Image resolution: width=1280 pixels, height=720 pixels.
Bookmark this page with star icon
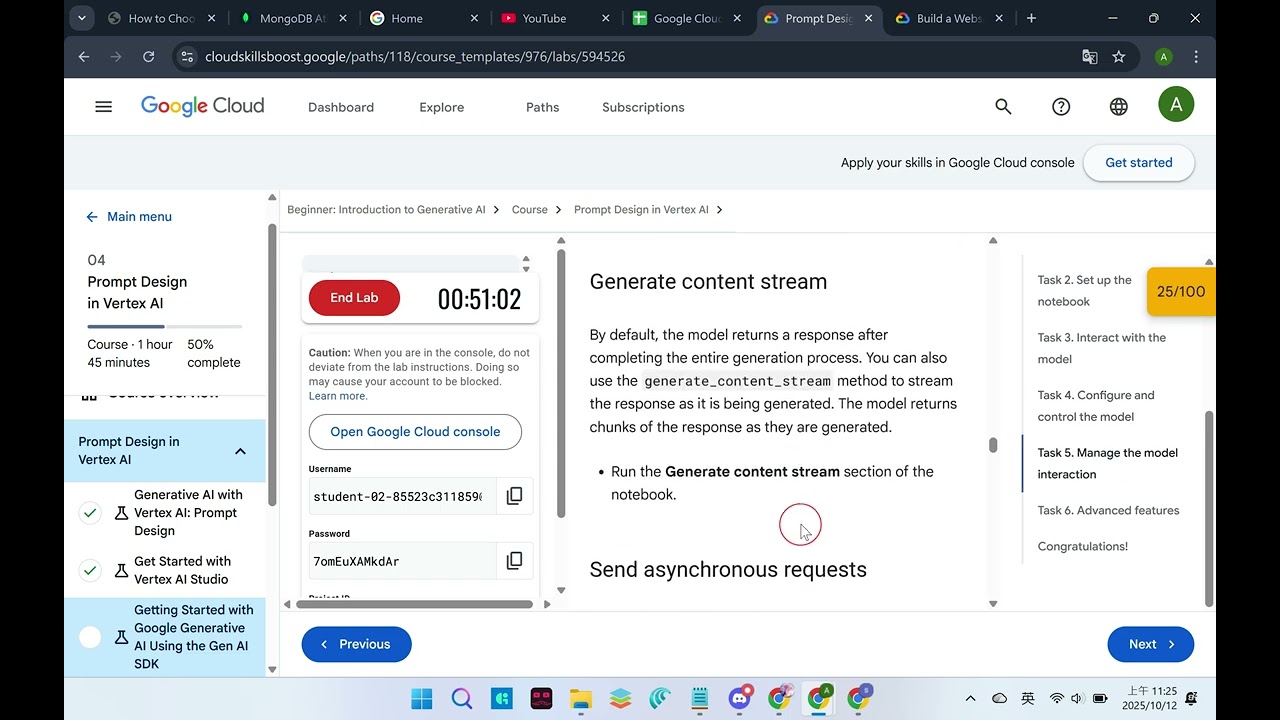click(1119, 57)
